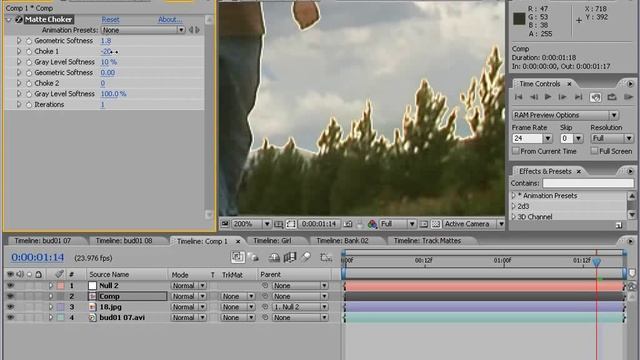Hide the Null 2 layer with its eye icon

(x=10, y=286)
